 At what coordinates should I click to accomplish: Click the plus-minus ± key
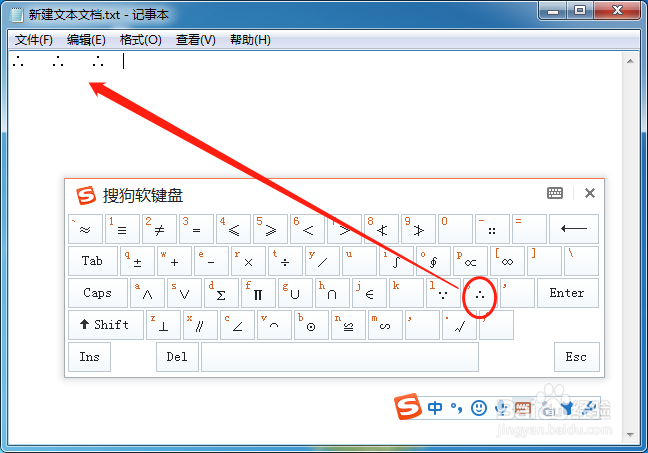[x=137, y=261]
